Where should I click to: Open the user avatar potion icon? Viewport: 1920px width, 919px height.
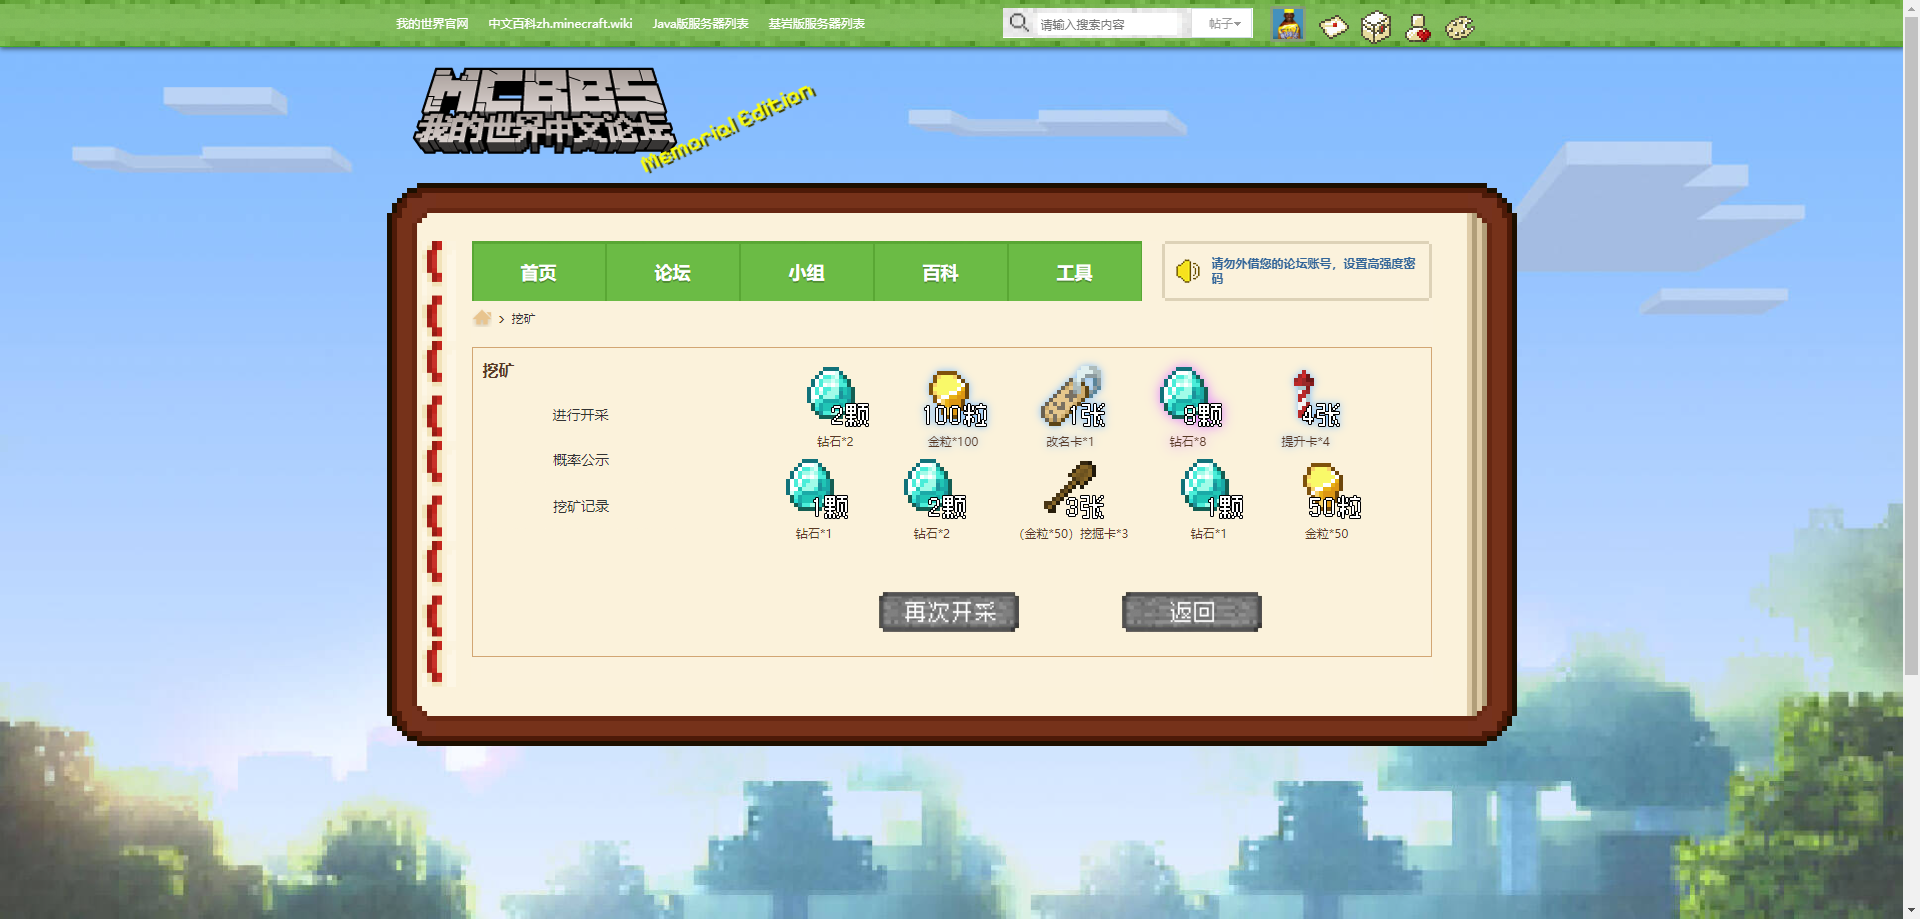(x=1288, y=24)
